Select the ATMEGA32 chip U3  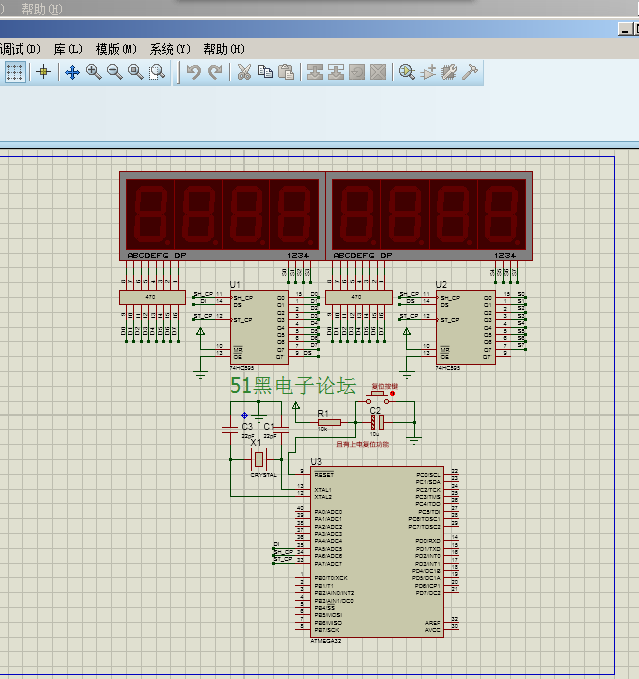375,552
